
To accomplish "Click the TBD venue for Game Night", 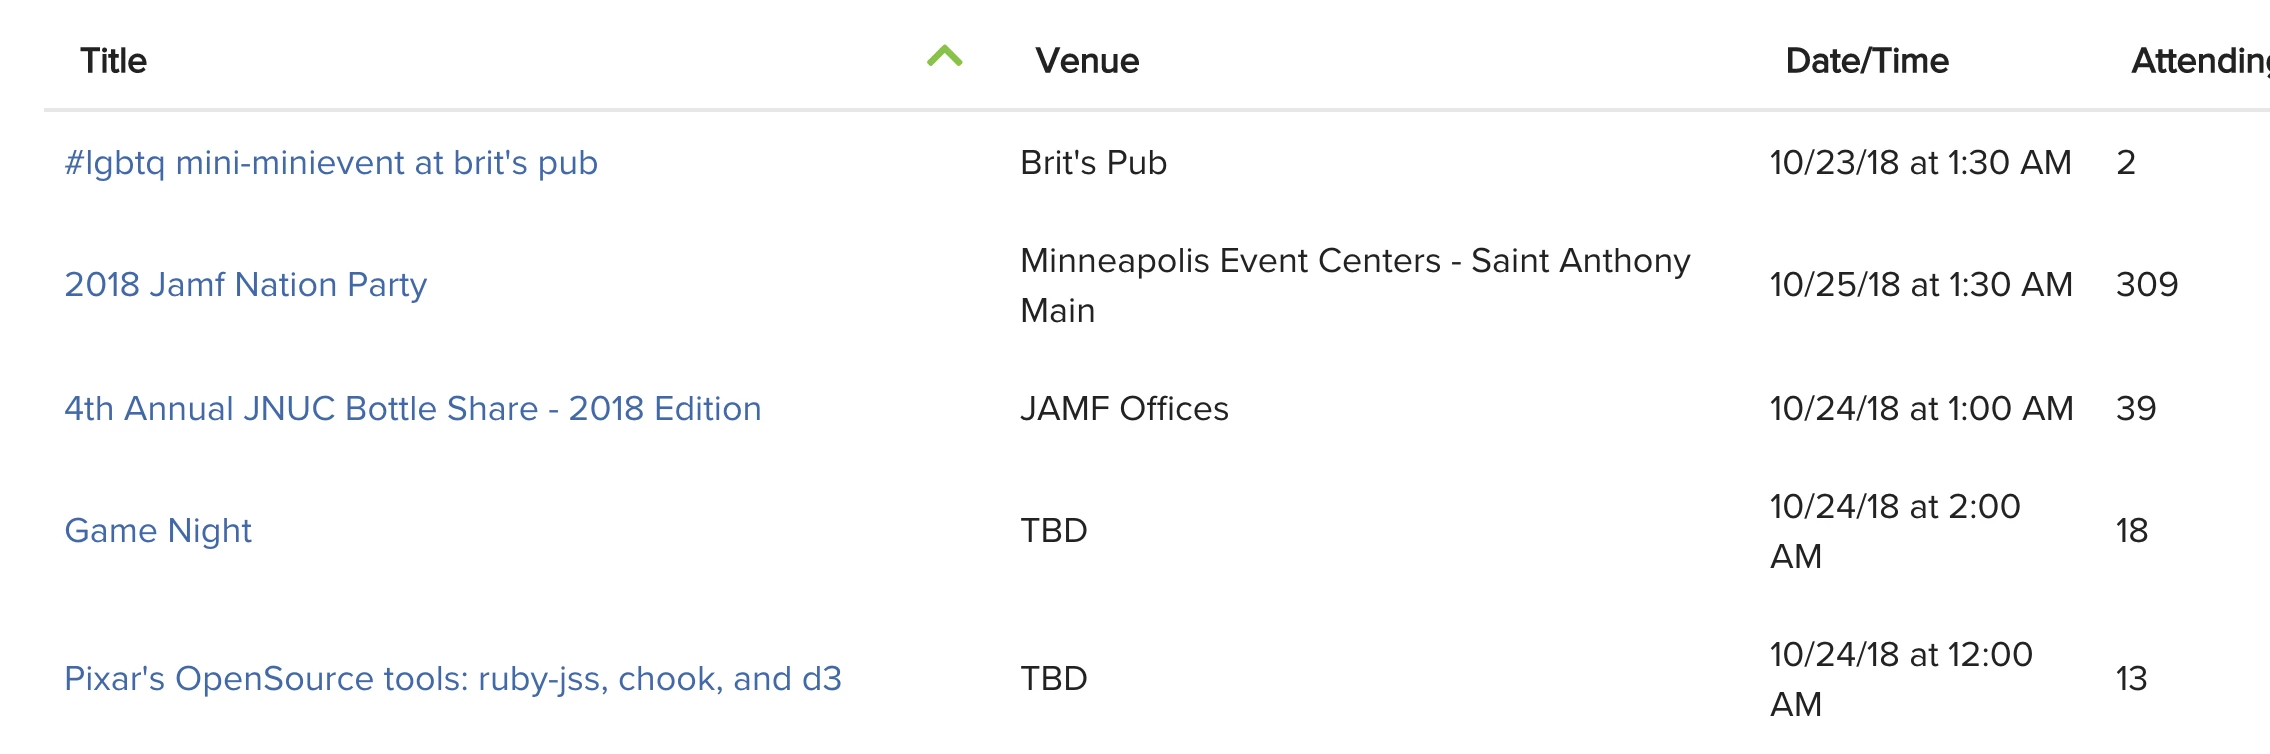I will click(1054, 530).
